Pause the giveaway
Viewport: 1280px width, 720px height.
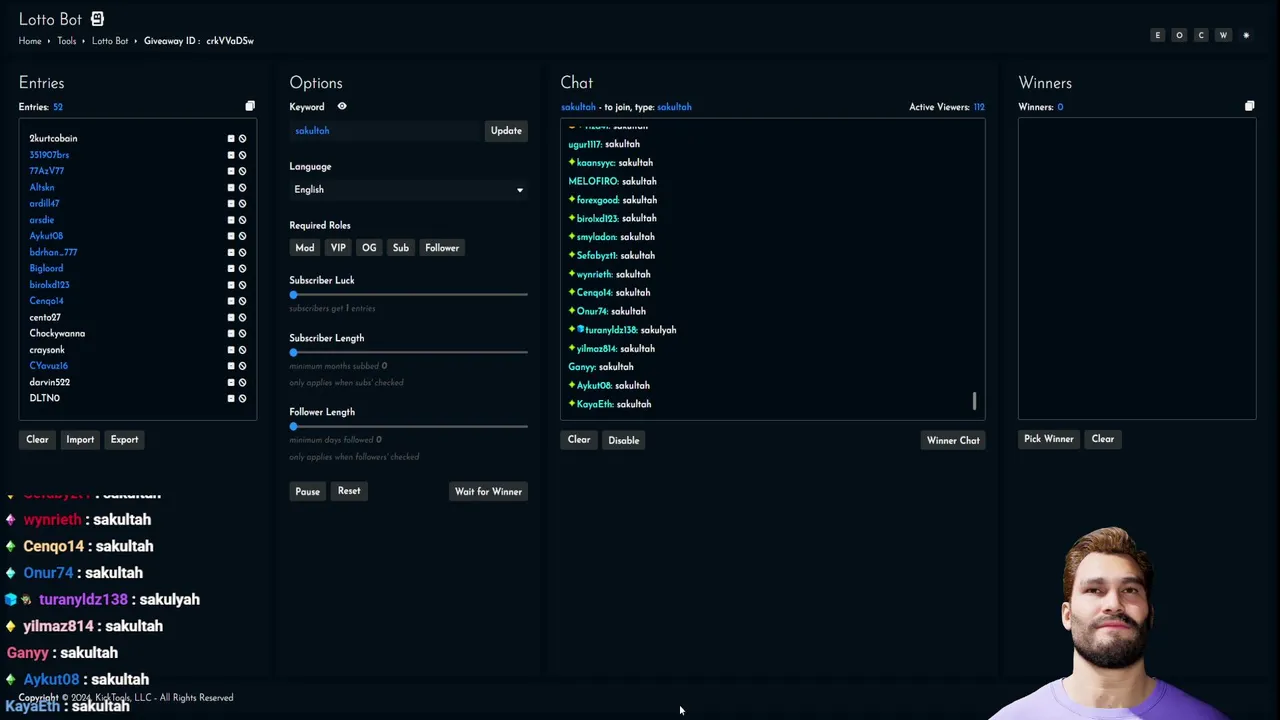[307, 492]
